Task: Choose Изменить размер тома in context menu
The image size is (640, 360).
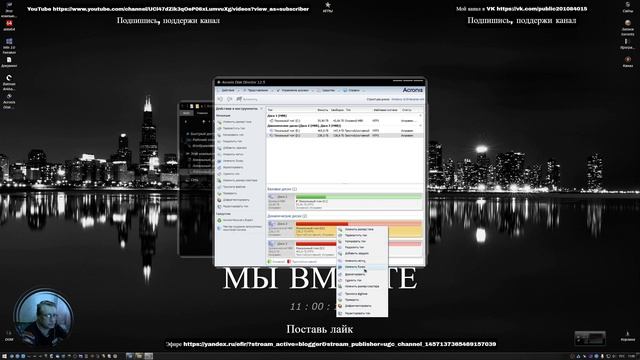Action: [362, 229]
